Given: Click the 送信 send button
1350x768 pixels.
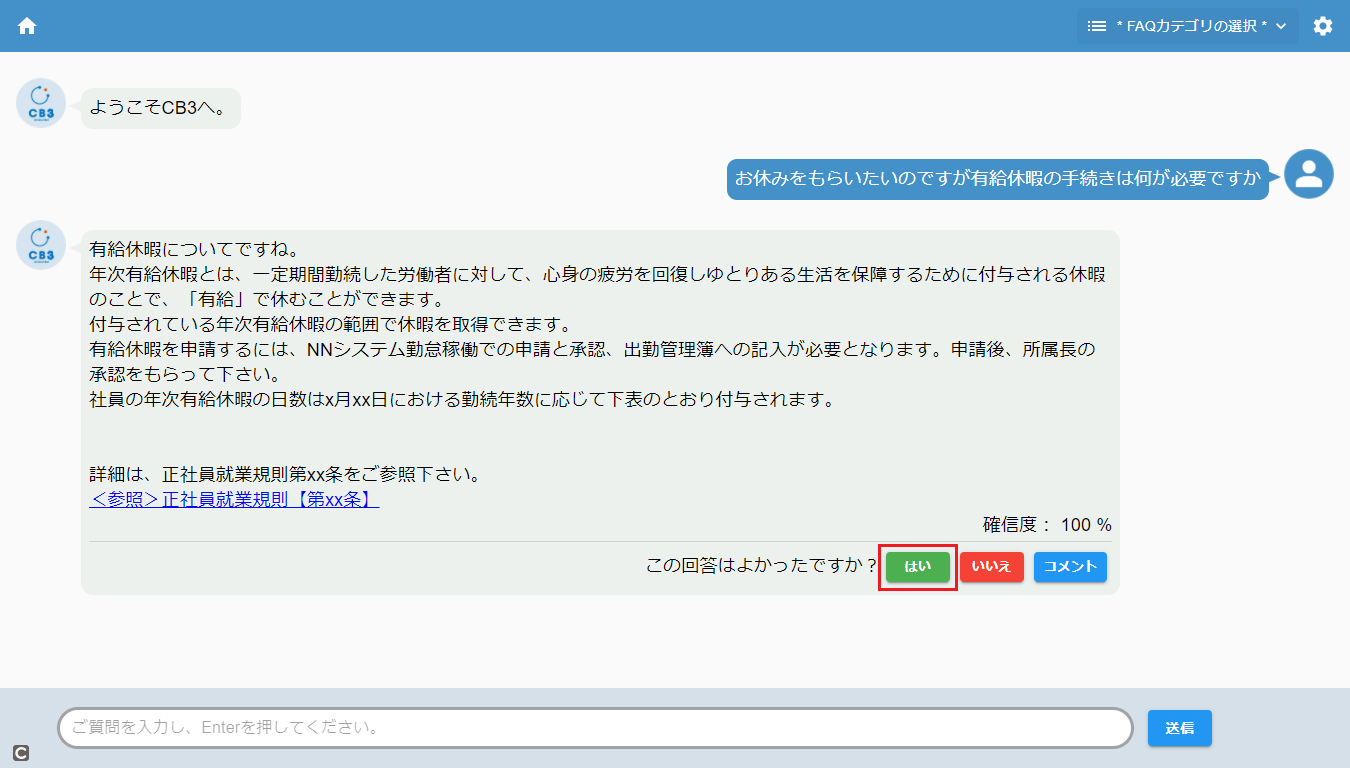Looking at the screenshot, I should pos(1179,728).
